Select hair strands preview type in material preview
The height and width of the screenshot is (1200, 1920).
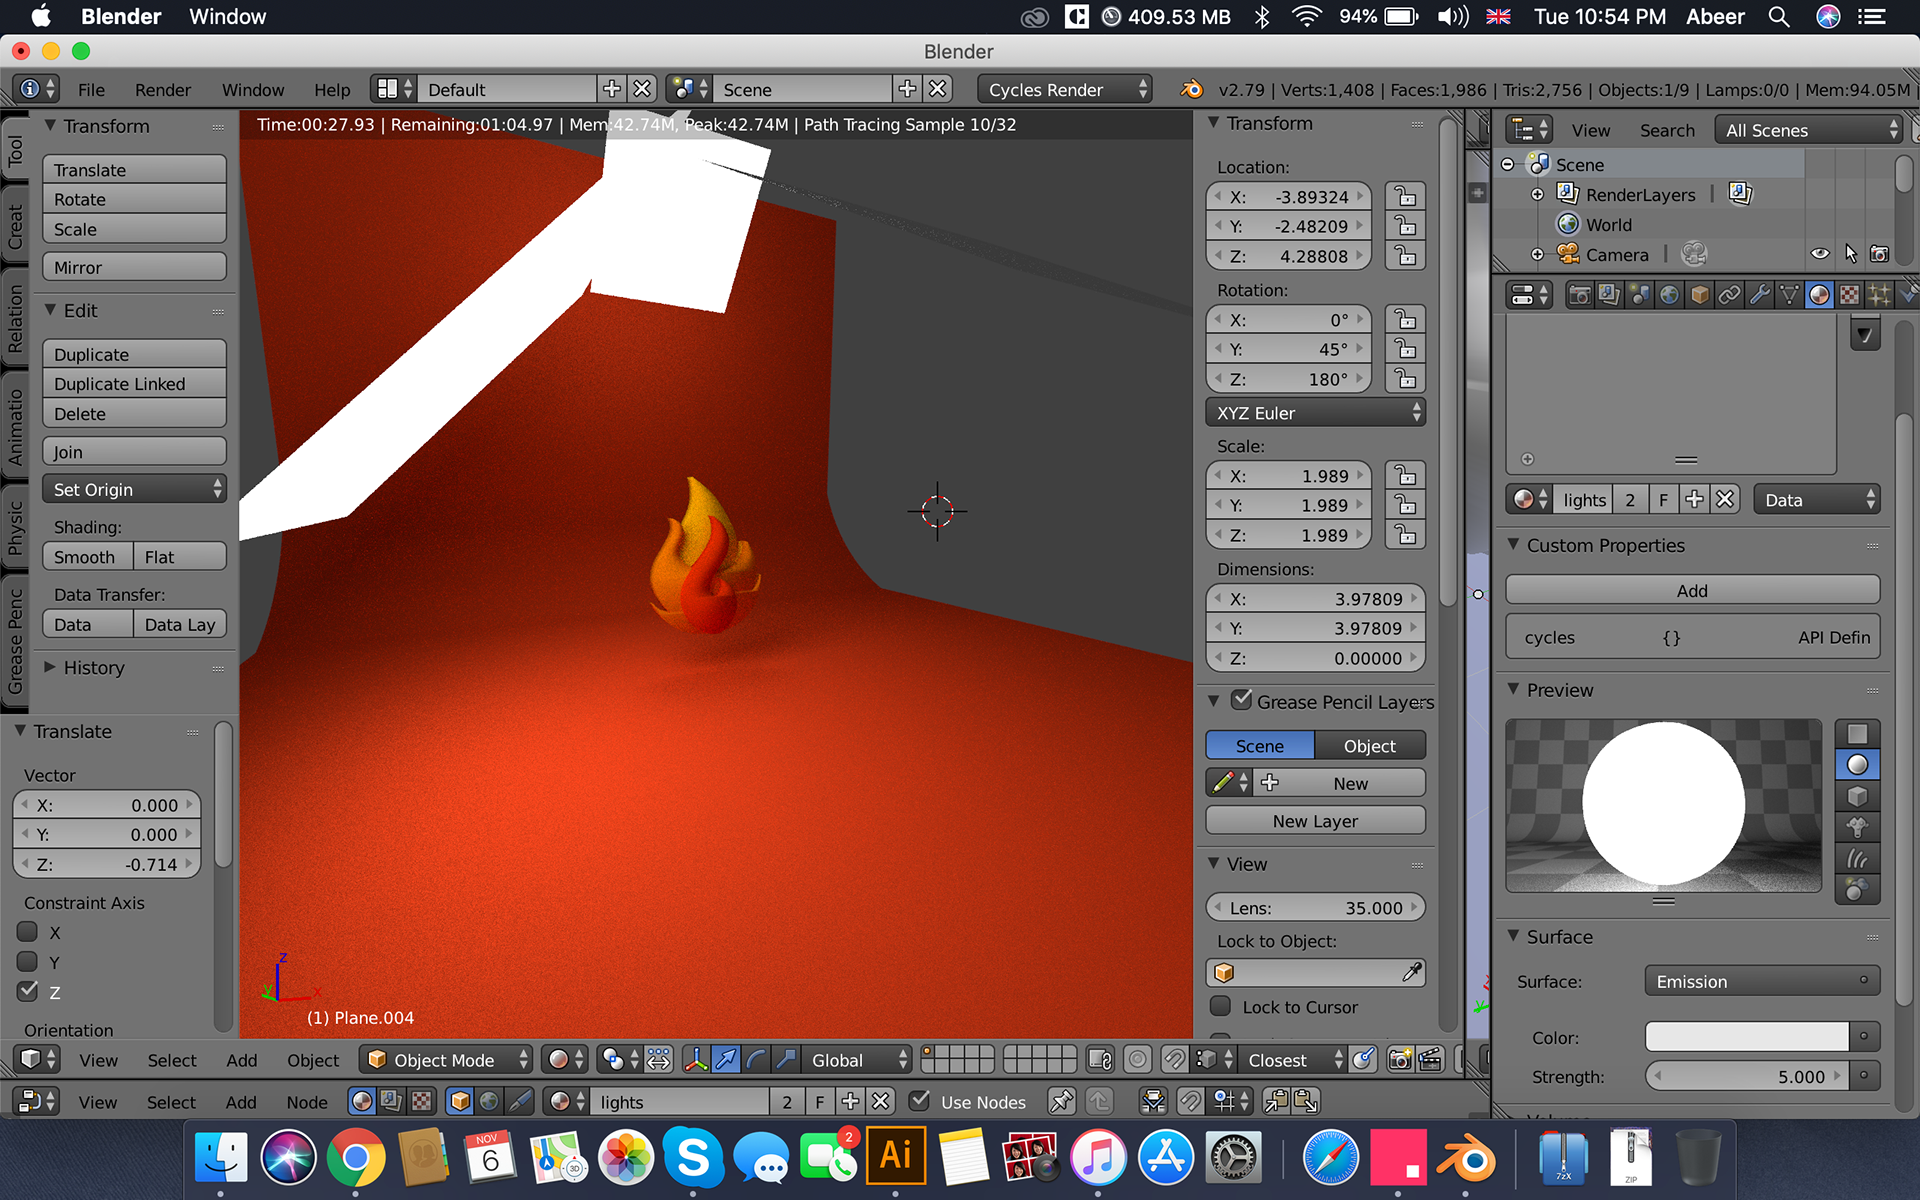(1857, 858)
